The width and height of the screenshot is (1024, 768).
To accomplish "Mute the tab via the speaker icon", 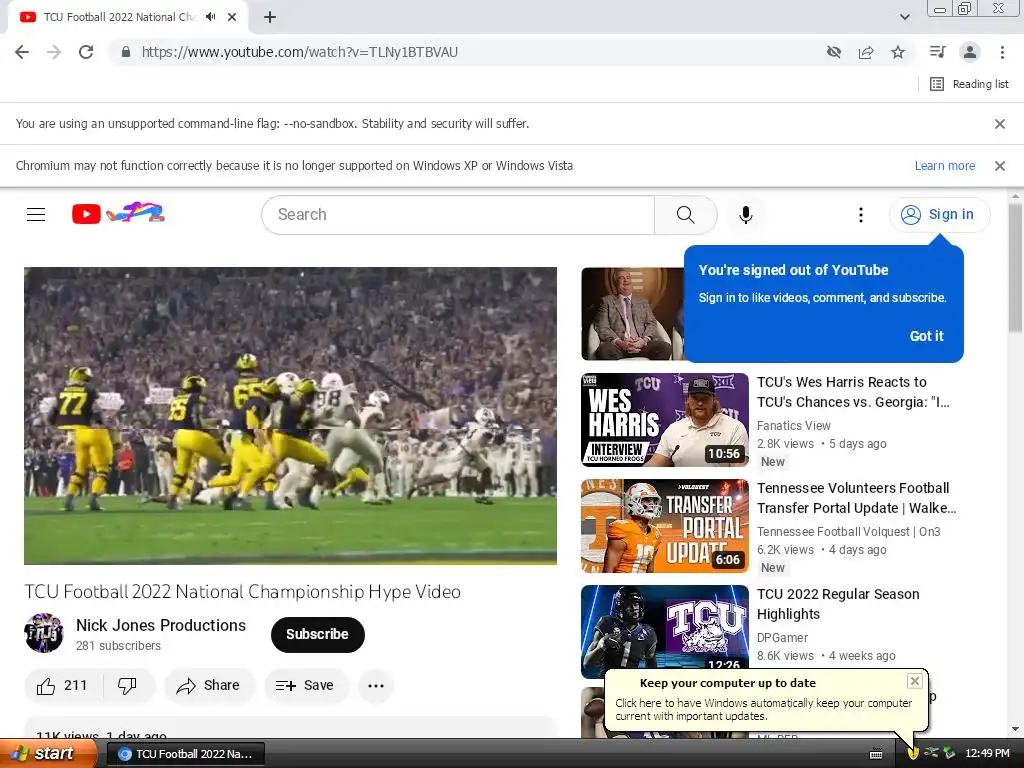I will tap(210, 17).
